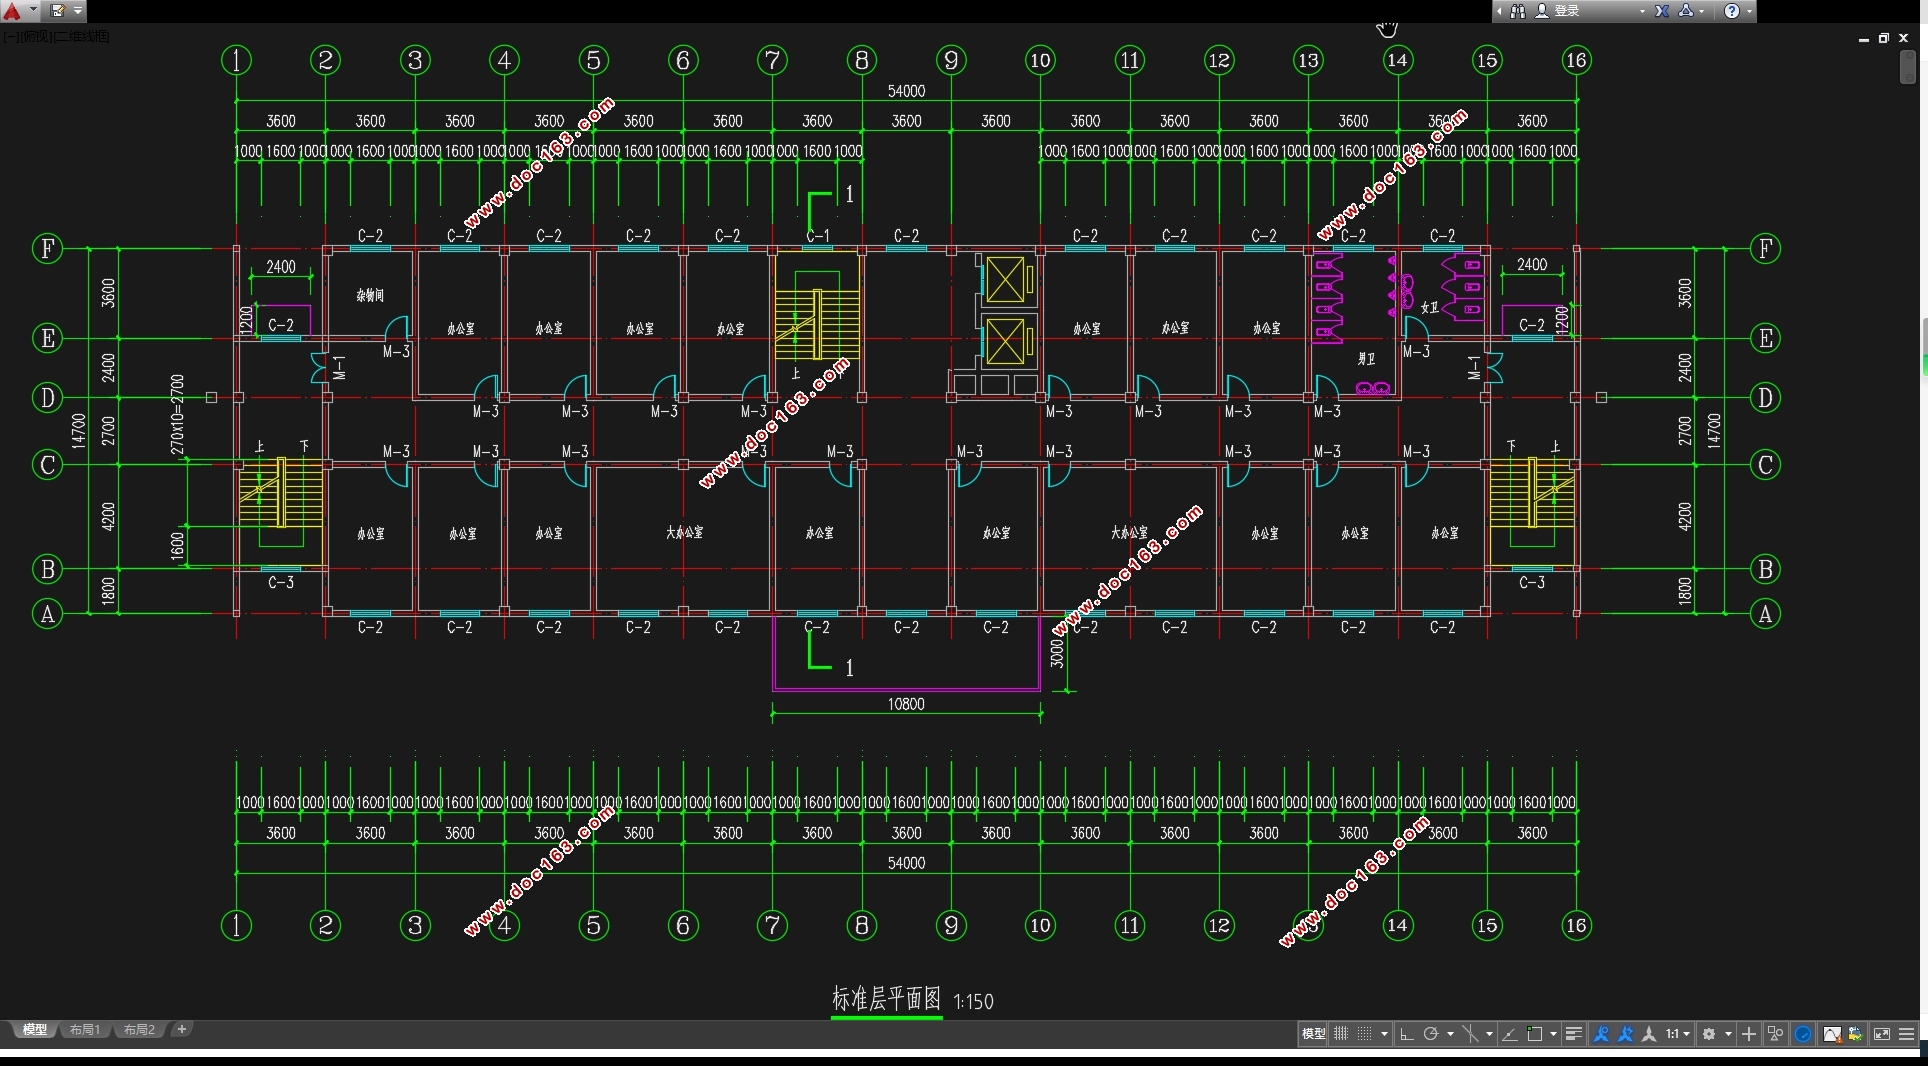1928x1066 pixels.
Task: Click the 登录 sign-in button
Action: pos(1567,11)
